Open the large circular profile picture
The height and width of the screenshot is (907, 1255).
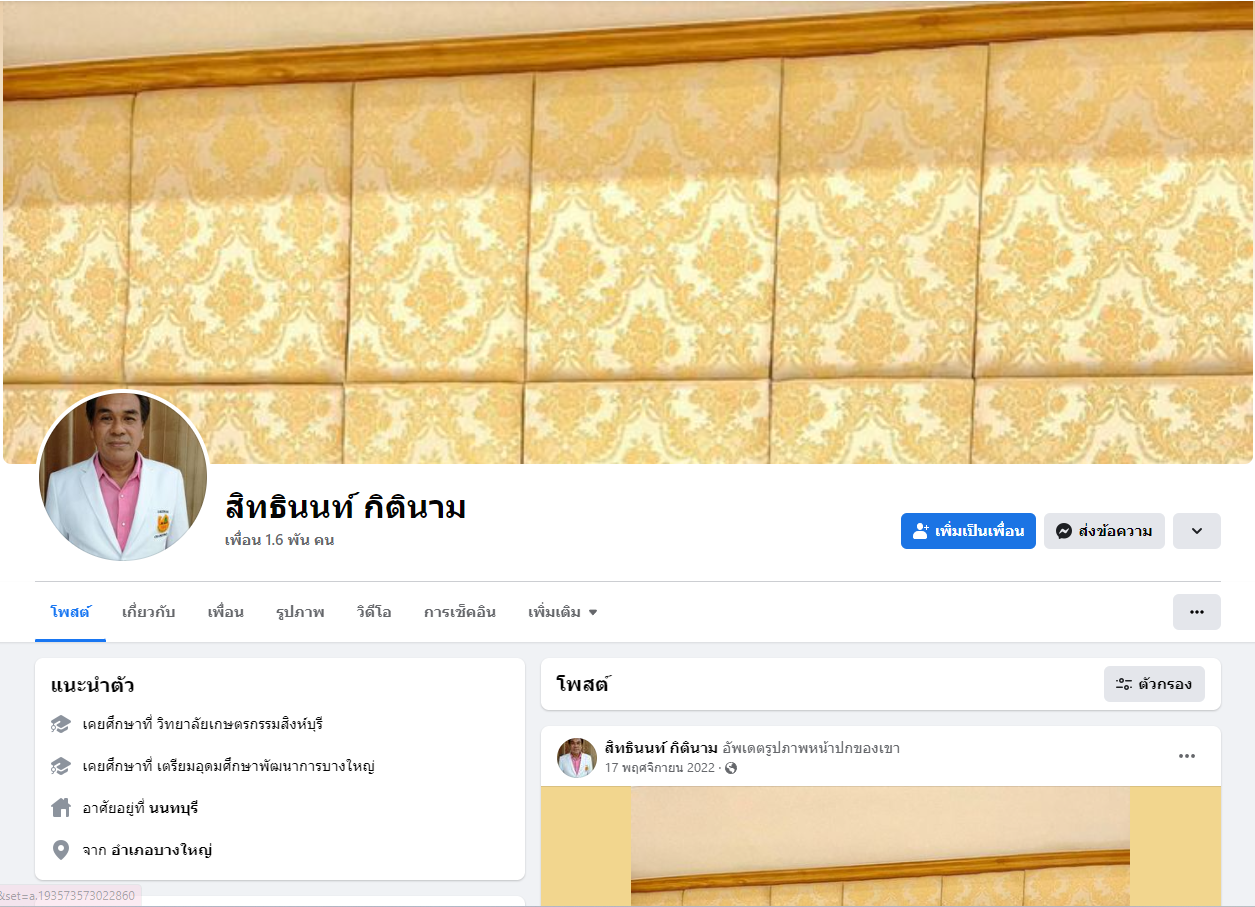click(123, 476)
